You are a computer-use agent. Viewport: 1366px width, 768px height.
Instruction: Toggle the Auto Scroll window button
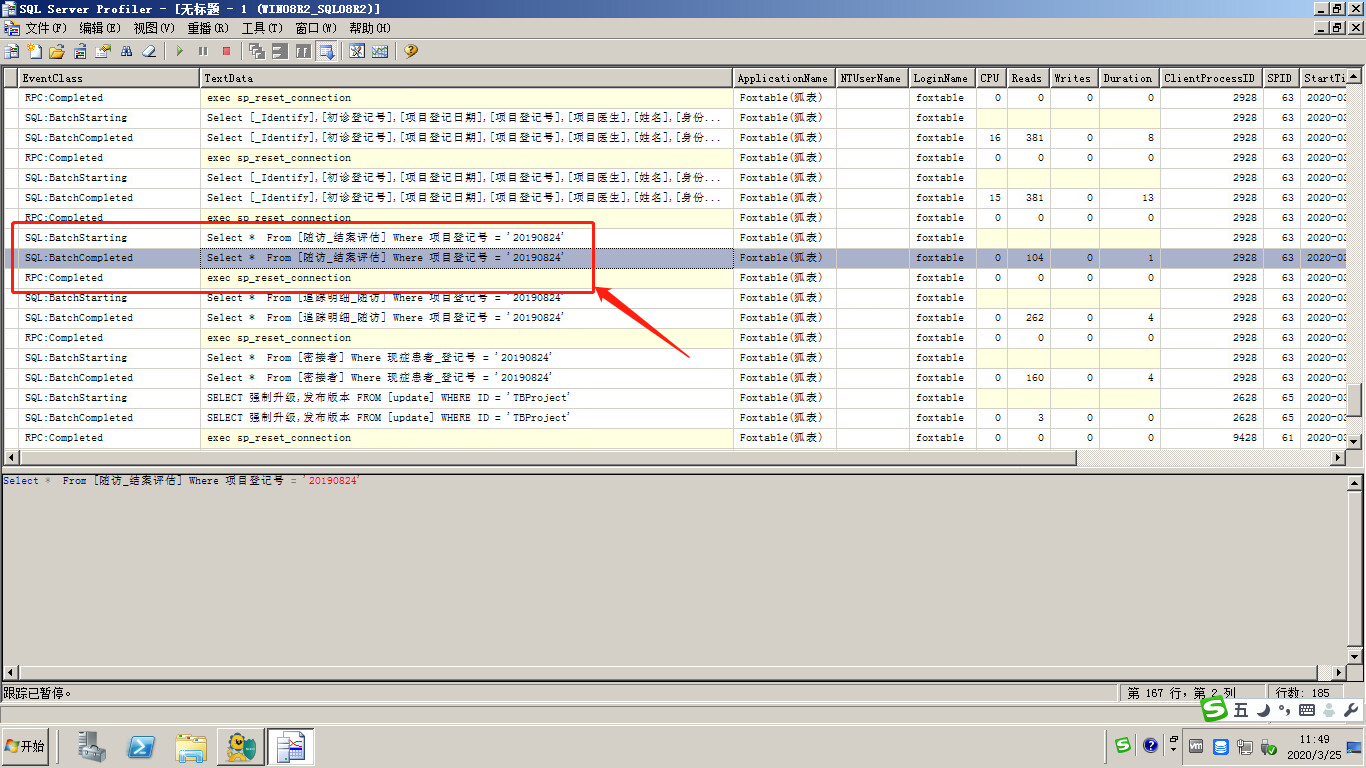(326, 51)
